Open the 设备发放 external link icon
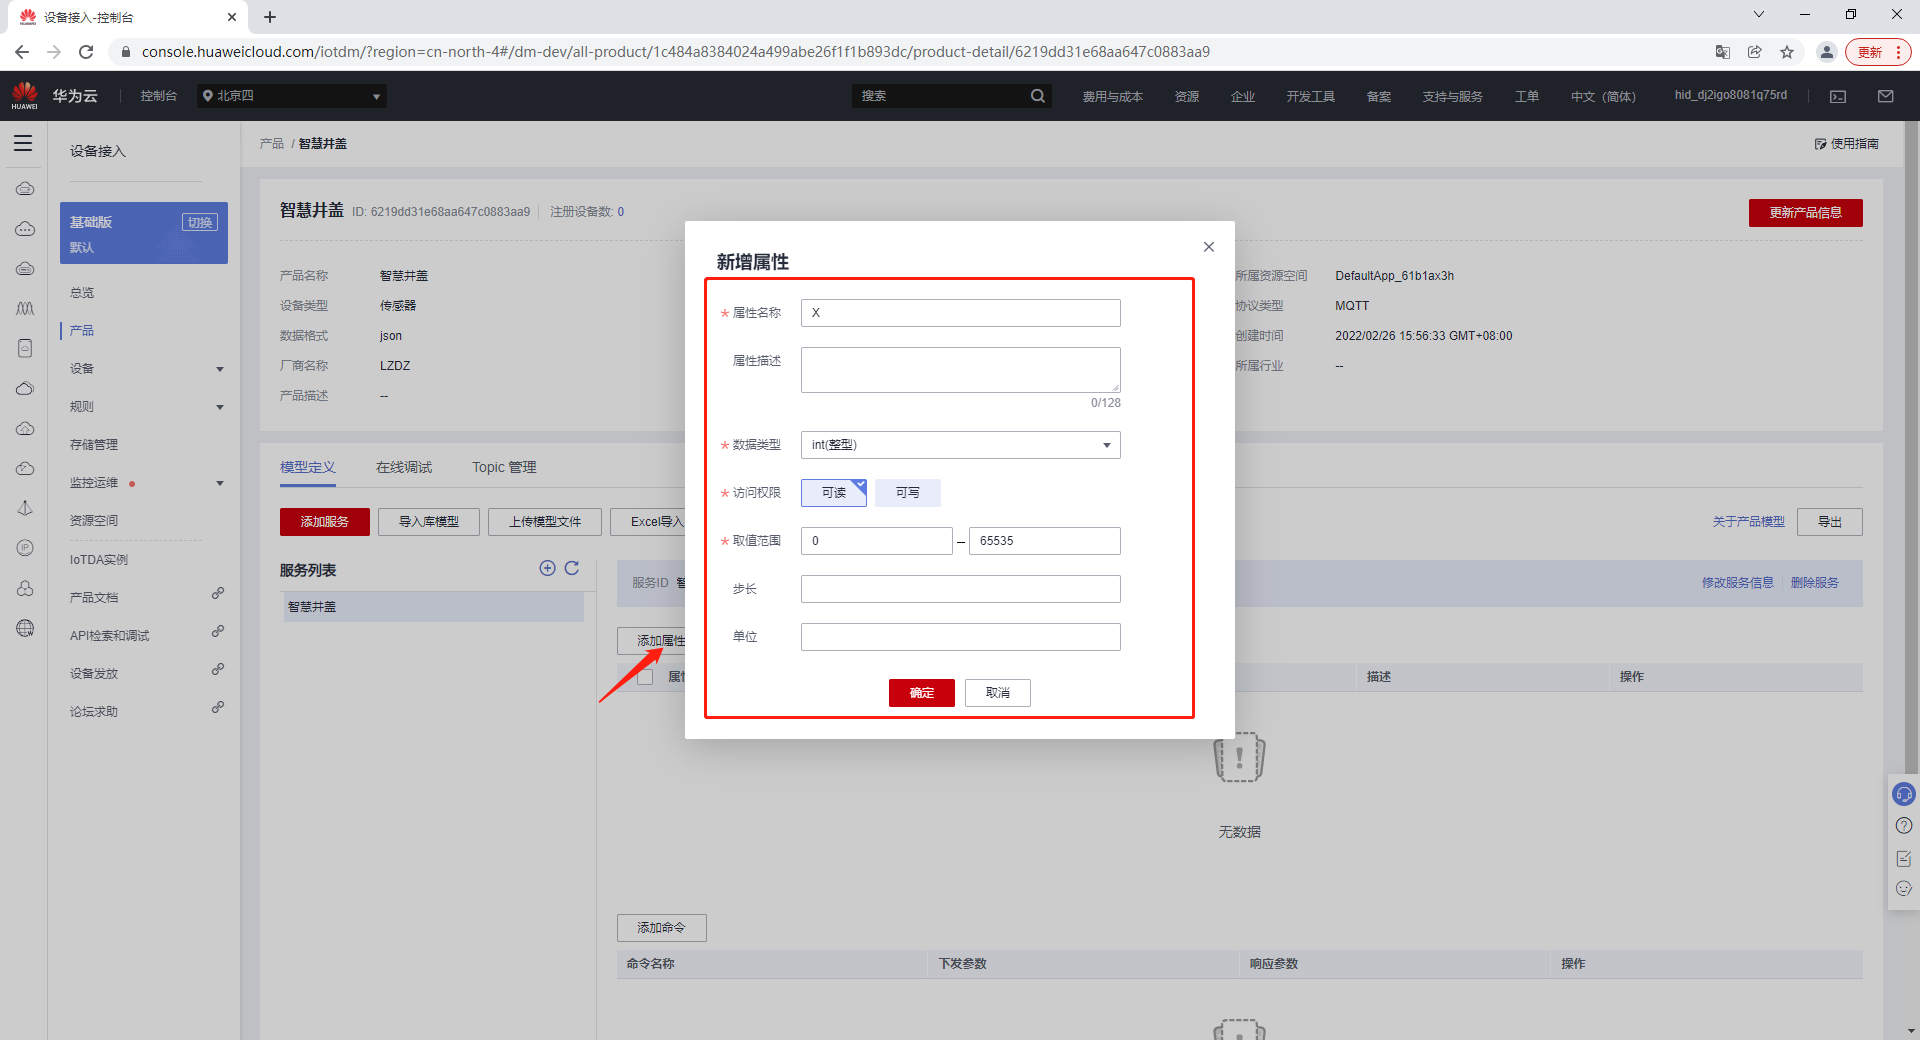Screen dimensions: 1920x1040 (218, 669)
